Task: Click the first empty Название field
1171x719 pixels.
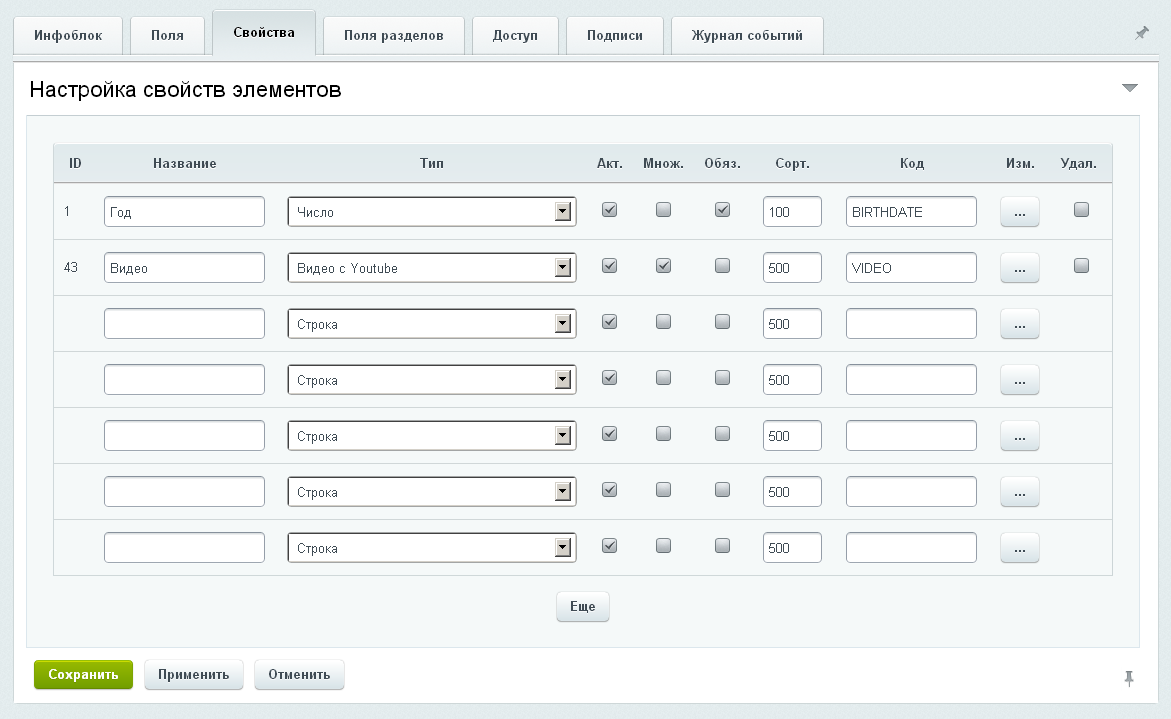Action: [184, 324]
